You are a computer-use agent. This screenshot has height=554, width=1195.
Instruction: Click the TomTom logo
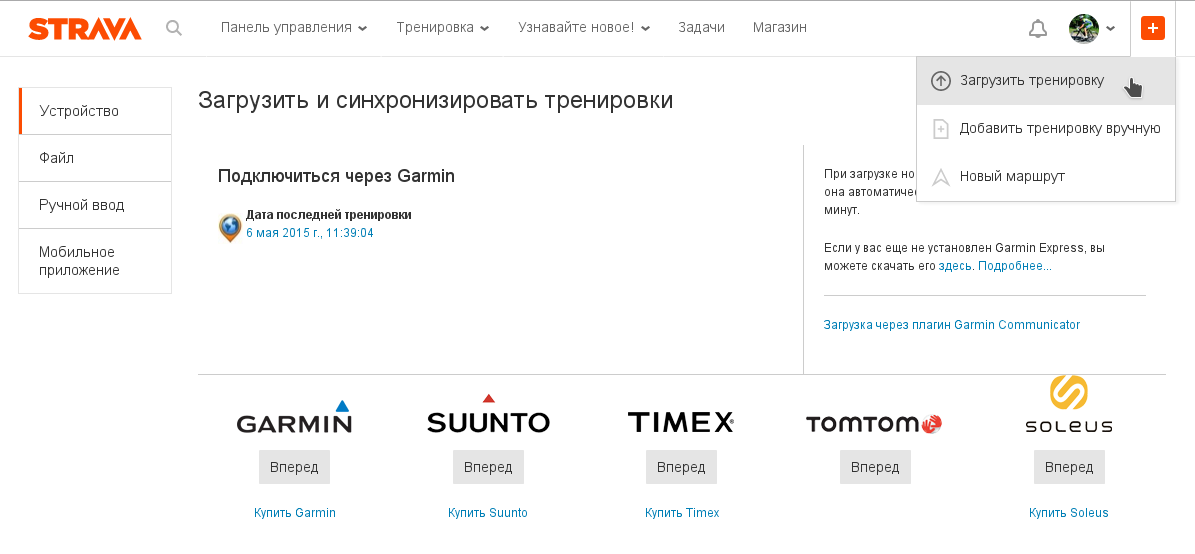873,423
